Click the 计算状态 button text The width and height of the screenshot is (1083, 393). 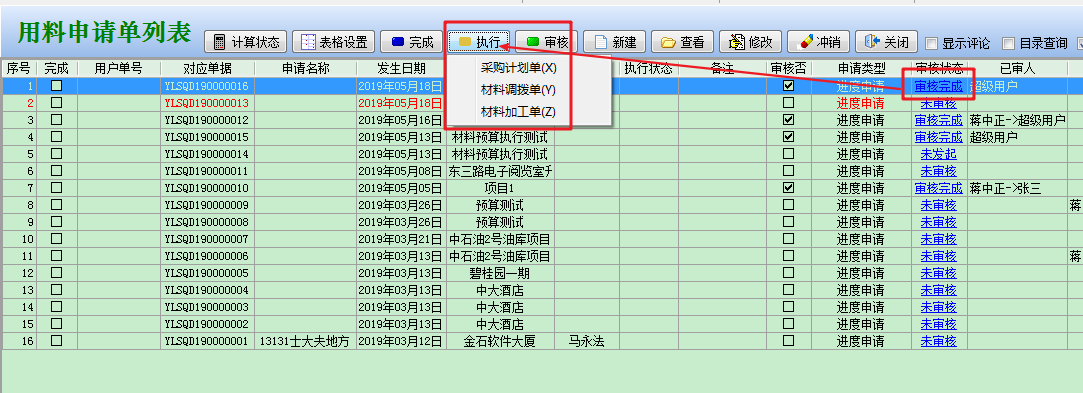(256, 43)
